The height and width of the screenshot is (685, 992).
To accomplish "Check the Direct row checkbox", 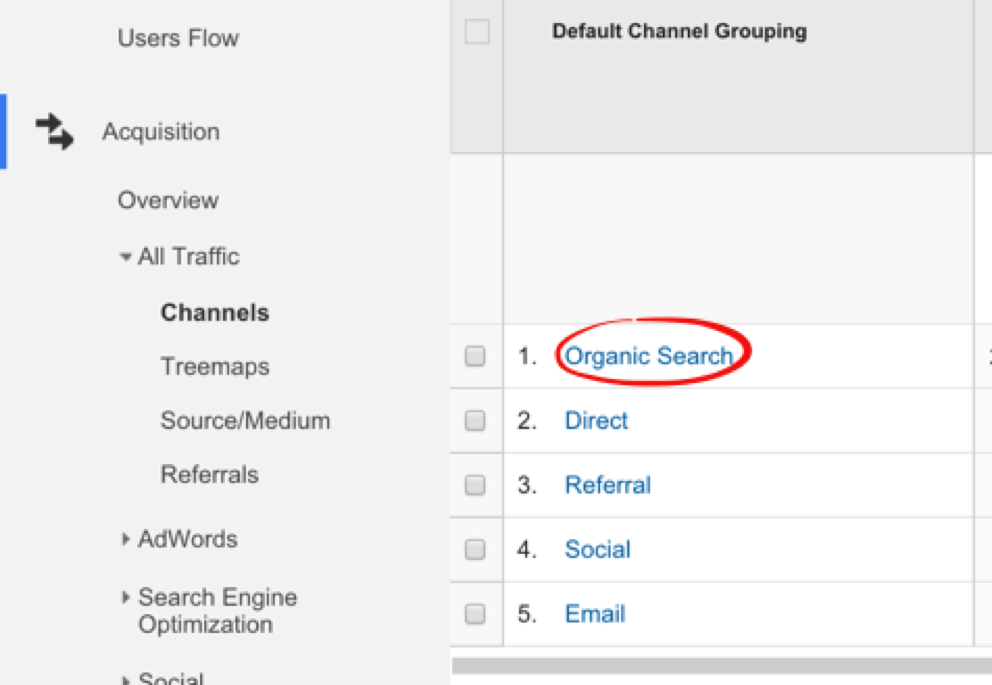I will click(476, 420).
